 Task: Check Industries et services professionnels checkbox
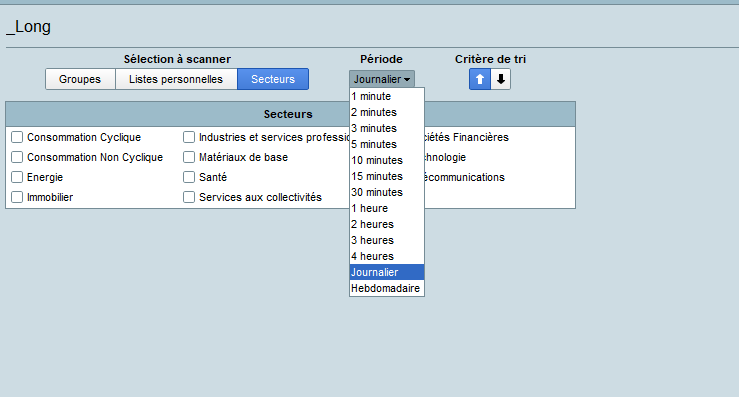click(189, 137)
